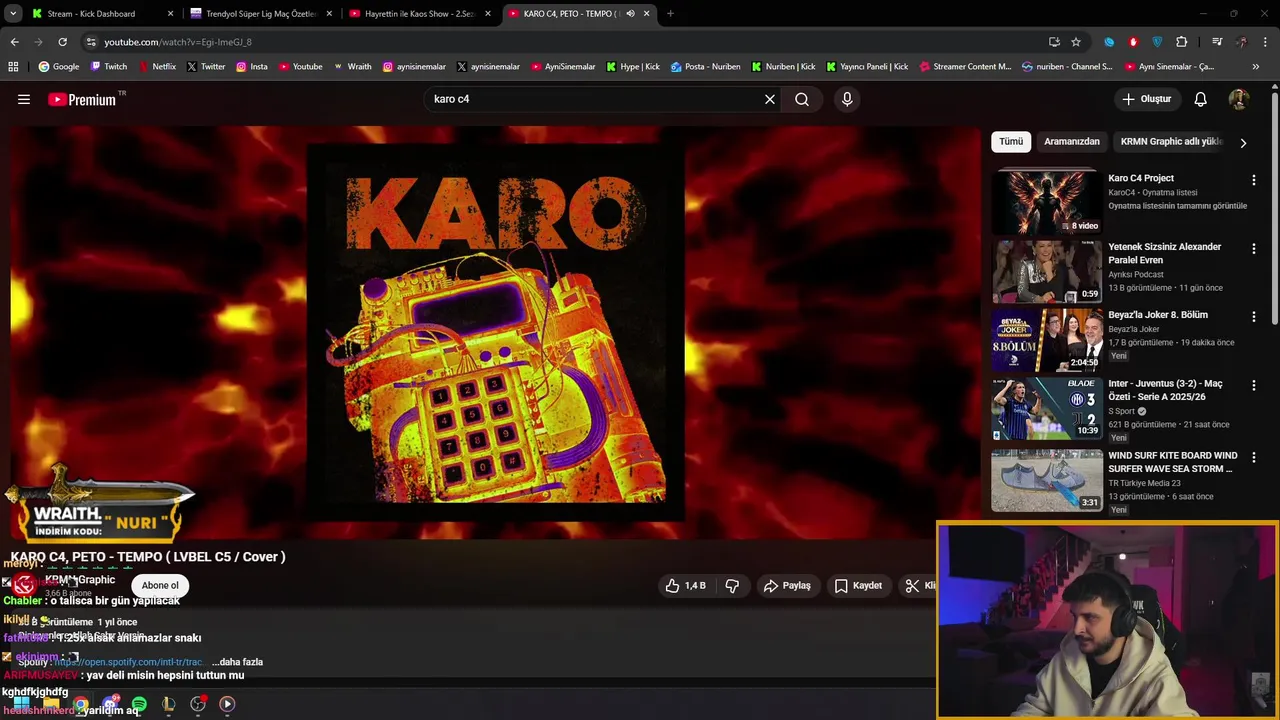
Task: Click Oynatma listesinin tamamını görüntüle
Action: click(x=1177, y=206)
